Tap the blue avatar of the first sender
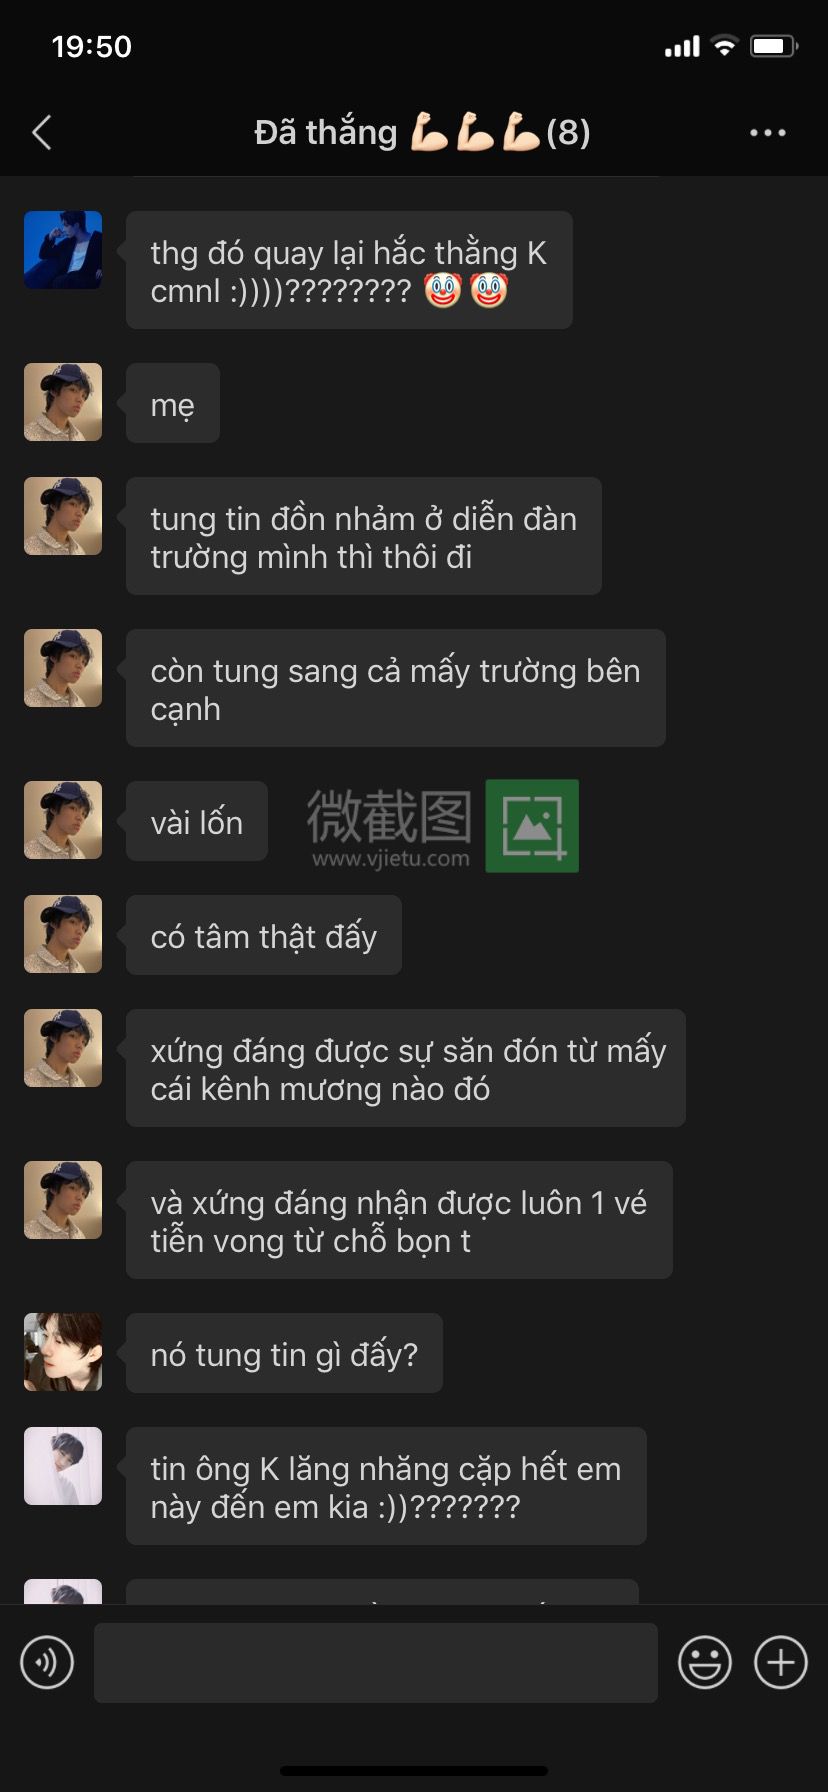Viewport: 828px width, 1792px height. (x=63, y=250)
